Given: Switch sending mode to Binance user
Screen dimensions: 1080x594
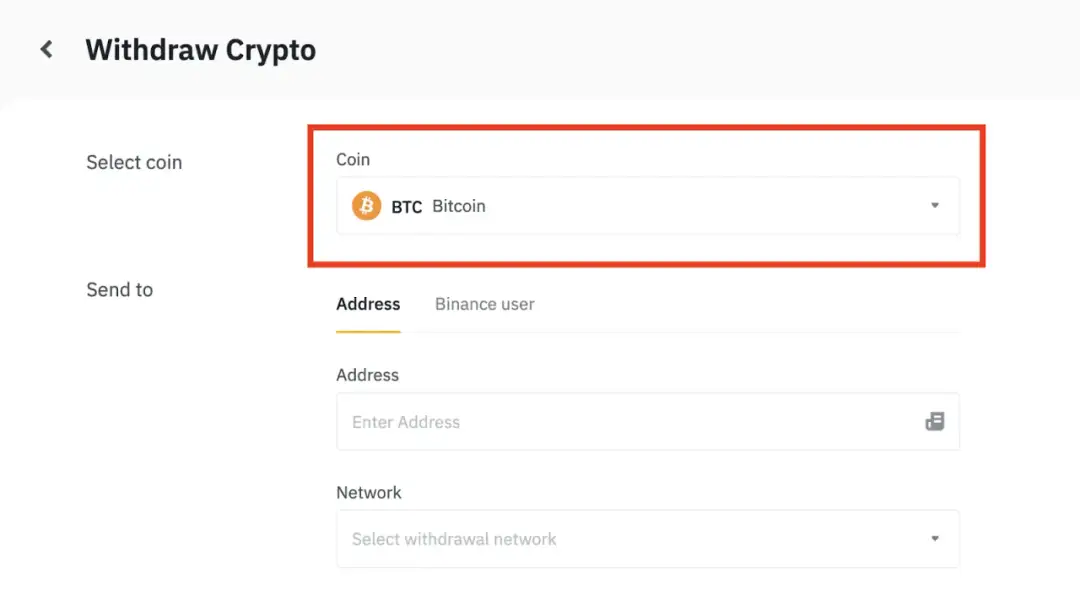Looking at the screenshot, I should 484,304.
